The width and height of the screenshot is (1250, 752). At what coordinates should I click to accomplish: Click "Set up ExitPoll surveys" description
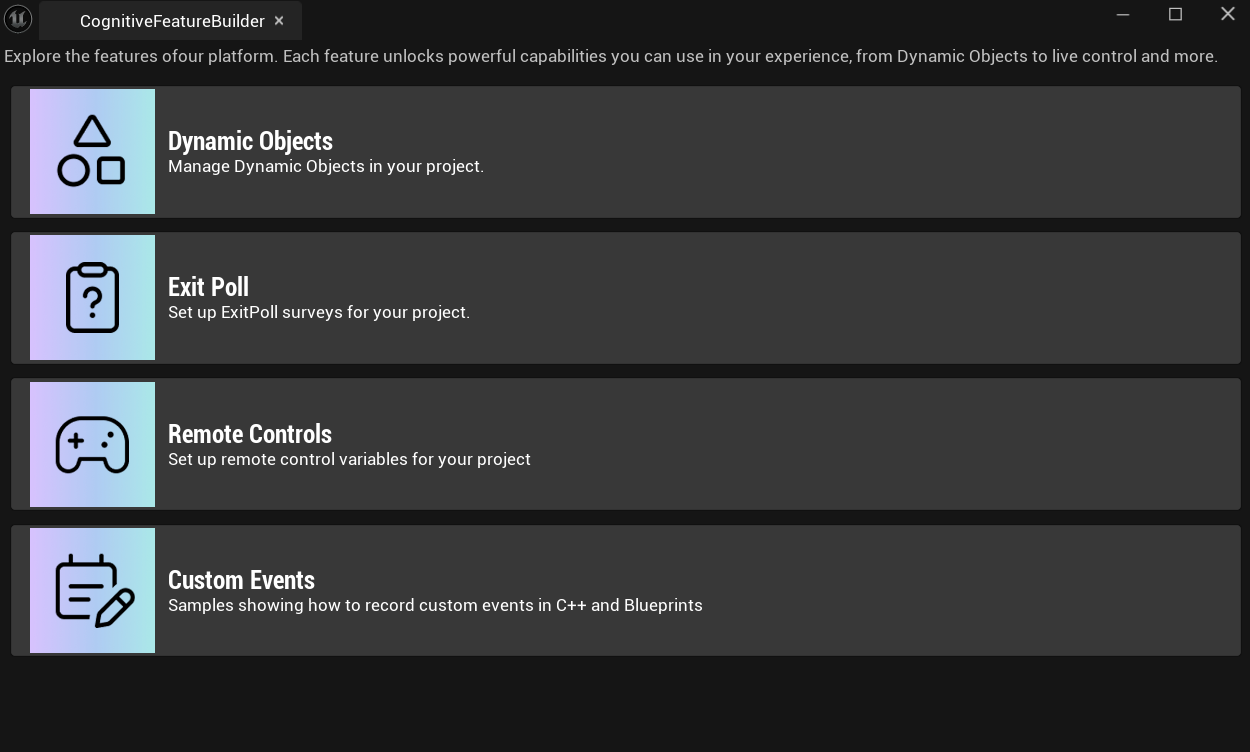(x=319, y=312)
